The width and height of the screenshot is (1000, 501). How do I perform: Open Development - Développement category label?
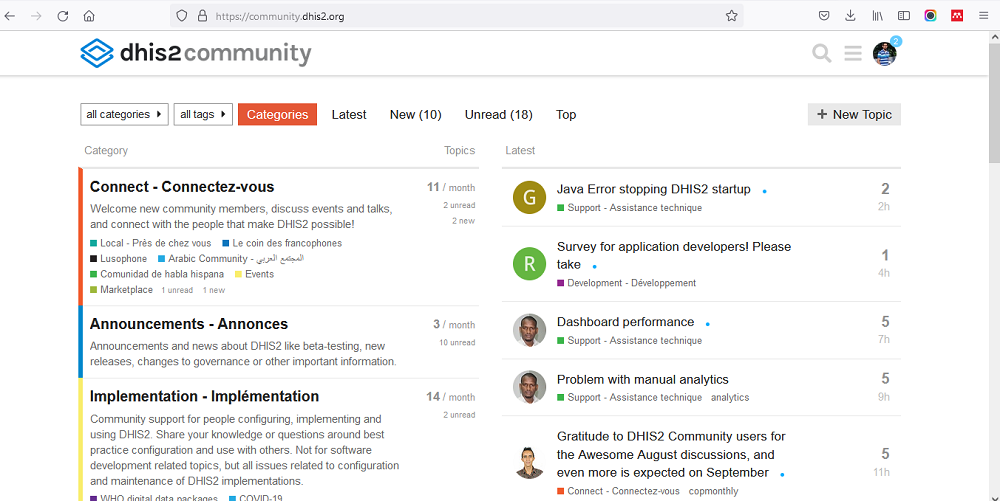pyautogui.click(x=626, y=283)
